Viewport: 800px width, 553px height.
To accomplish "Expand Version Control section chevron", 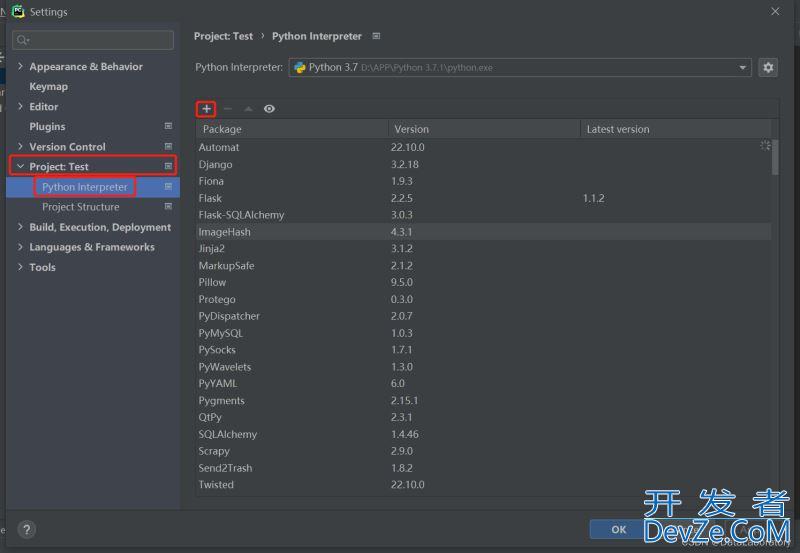I will 20,146.
